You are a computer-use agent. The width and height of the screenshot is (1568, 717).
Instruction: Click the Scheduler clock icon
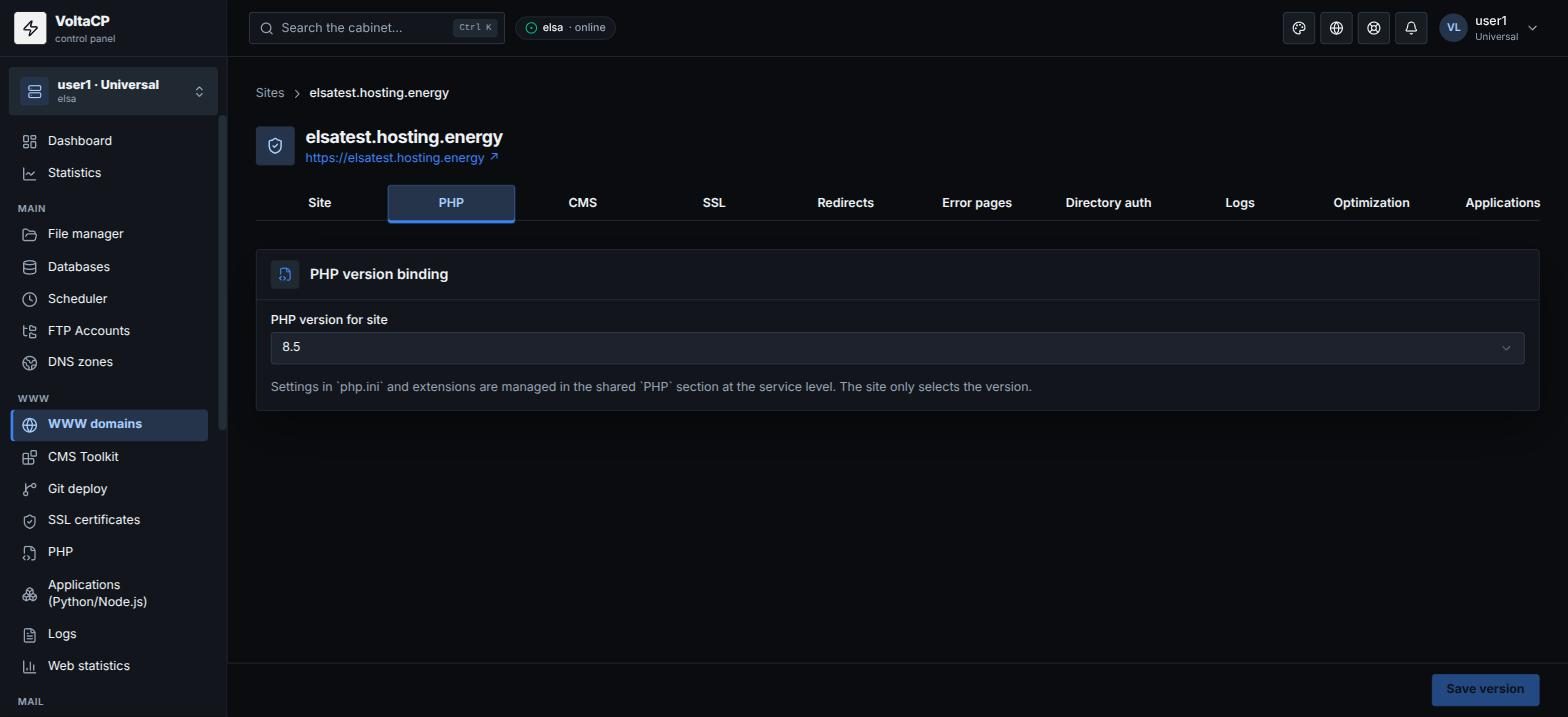(30, 299)
